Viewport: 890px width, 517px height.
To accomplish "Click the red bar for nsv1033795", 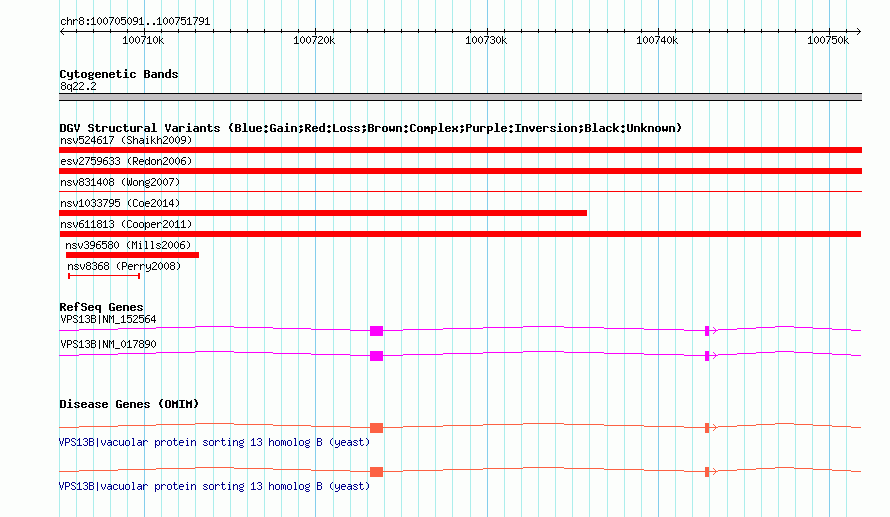I will [323, 213].
